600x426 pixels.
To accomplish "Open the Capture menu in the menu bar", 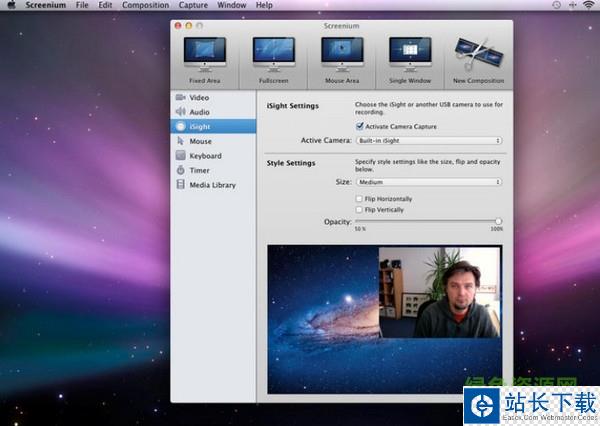I will (193, 5).
